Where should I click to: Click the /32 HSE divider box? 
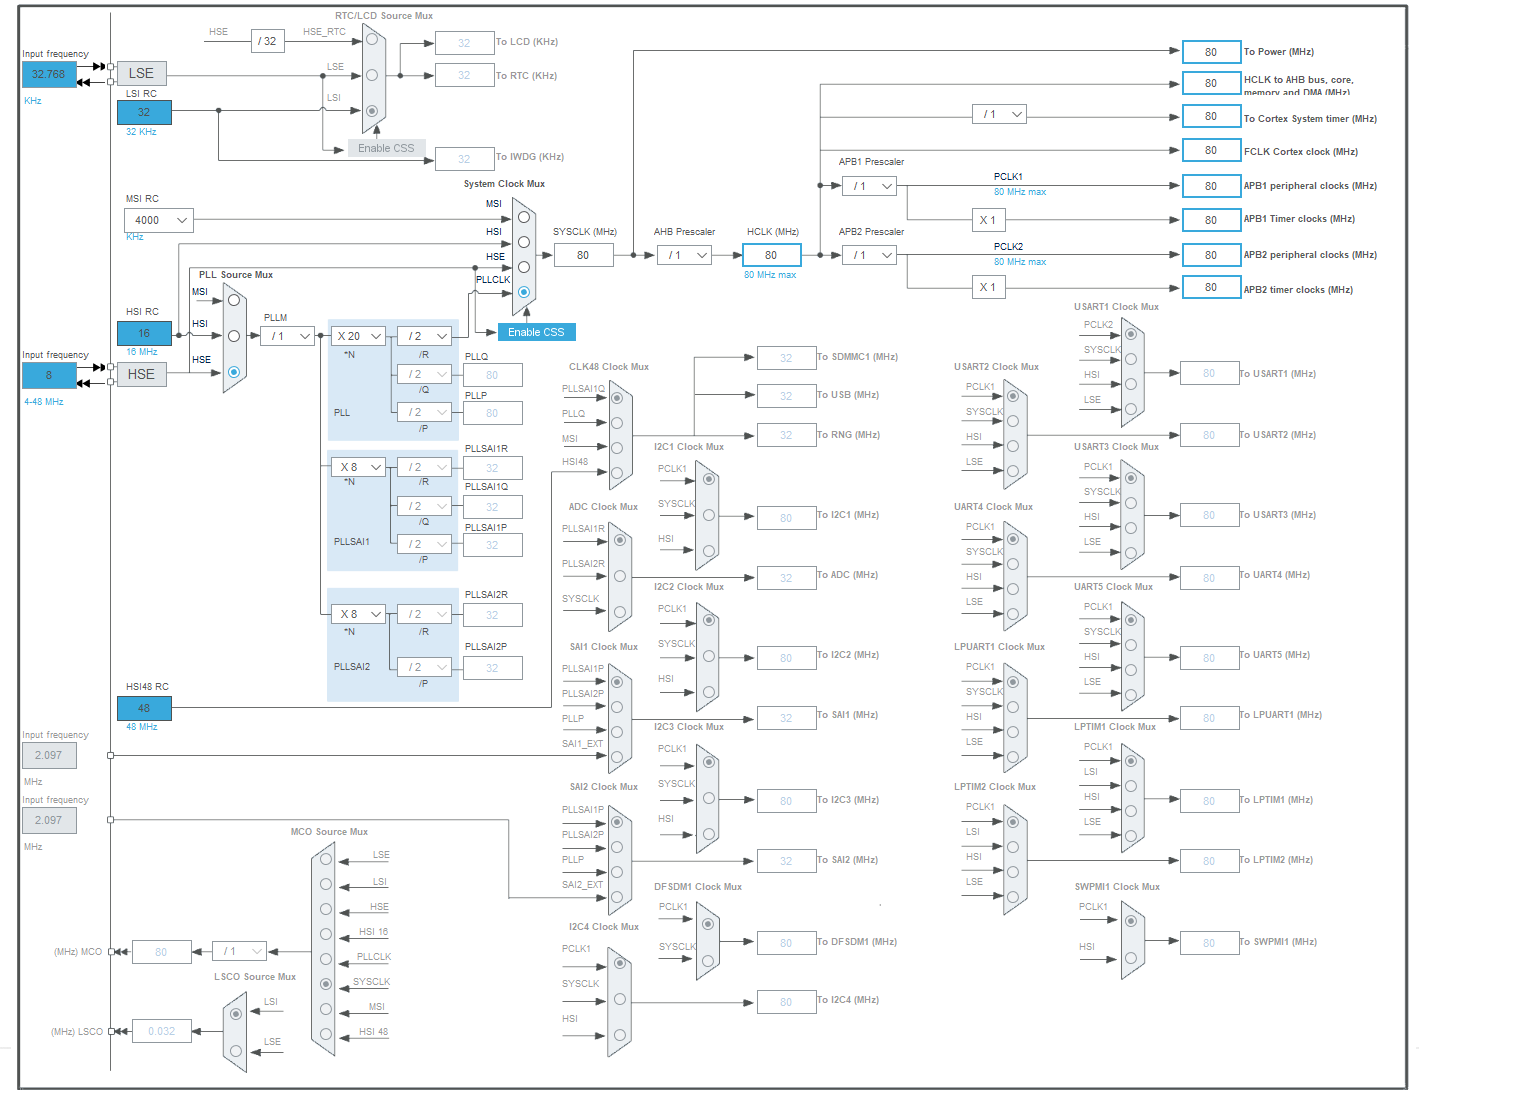pos(268,41)
